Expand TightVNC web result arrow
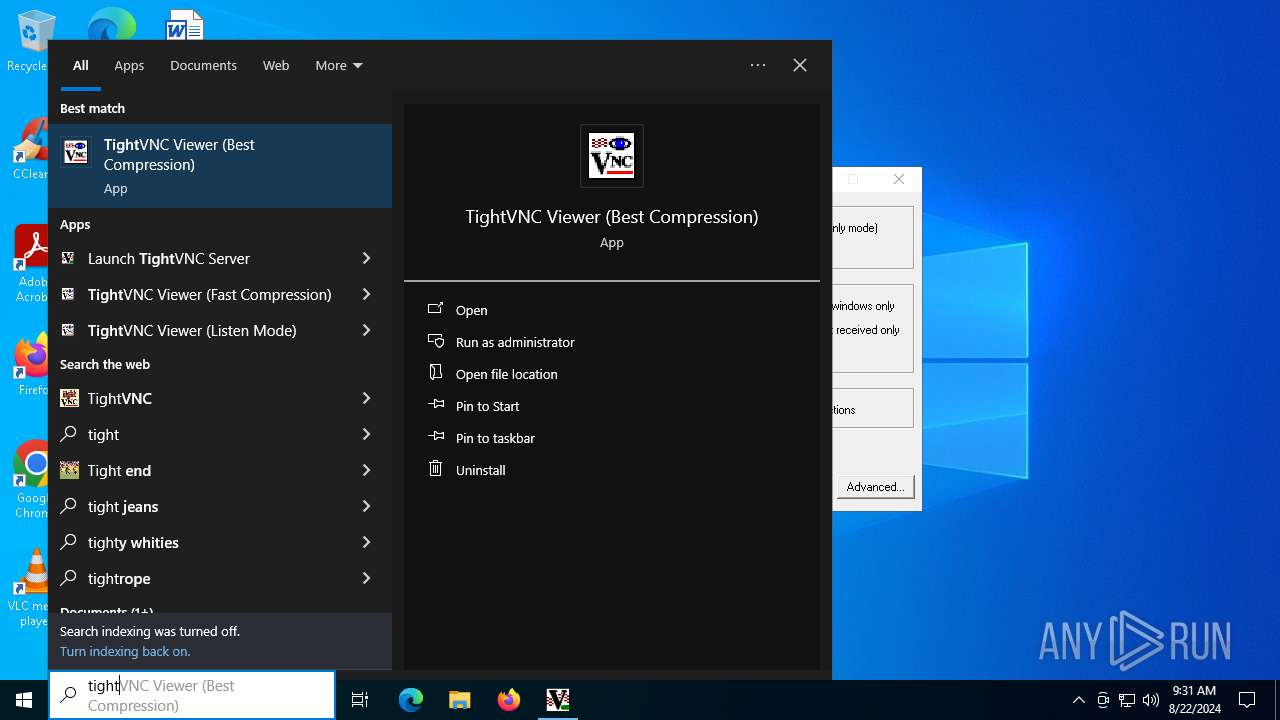Screen dimensions: 1280x720 tap(366, 398)
